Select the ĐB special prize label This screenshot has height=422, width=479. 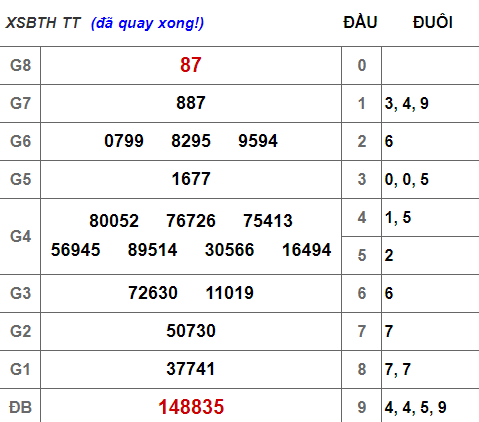(20, 407)
